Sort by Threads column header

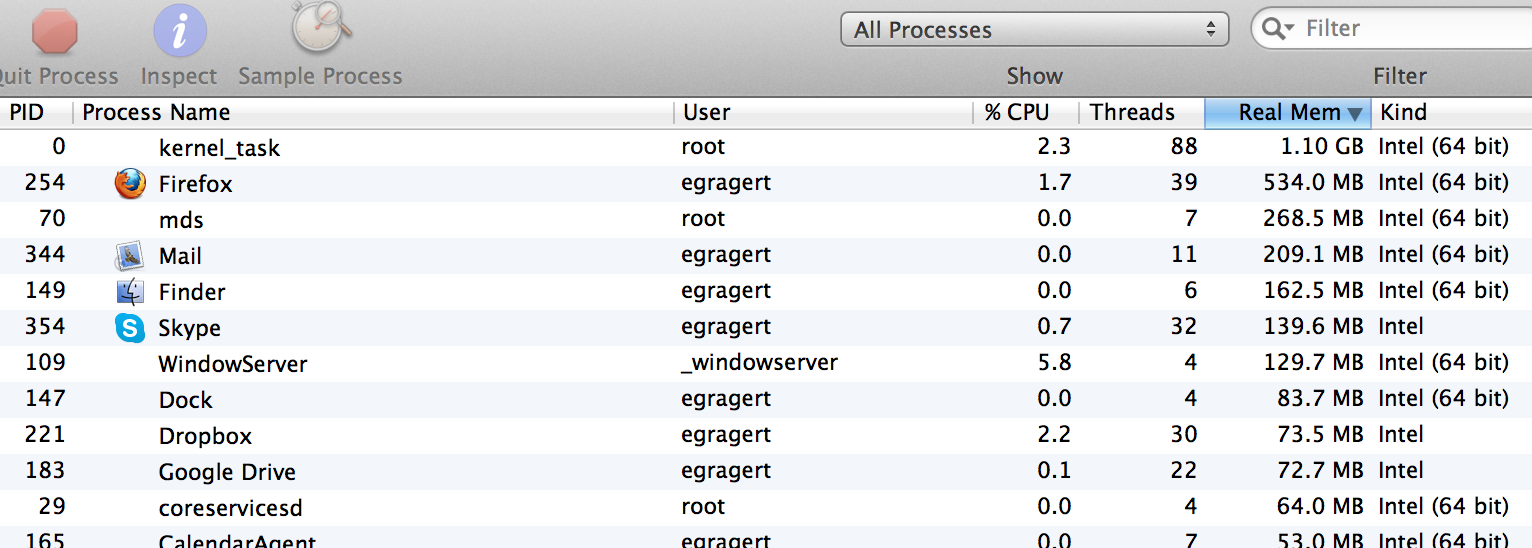pyautogui.click(x=1142, y=112)
